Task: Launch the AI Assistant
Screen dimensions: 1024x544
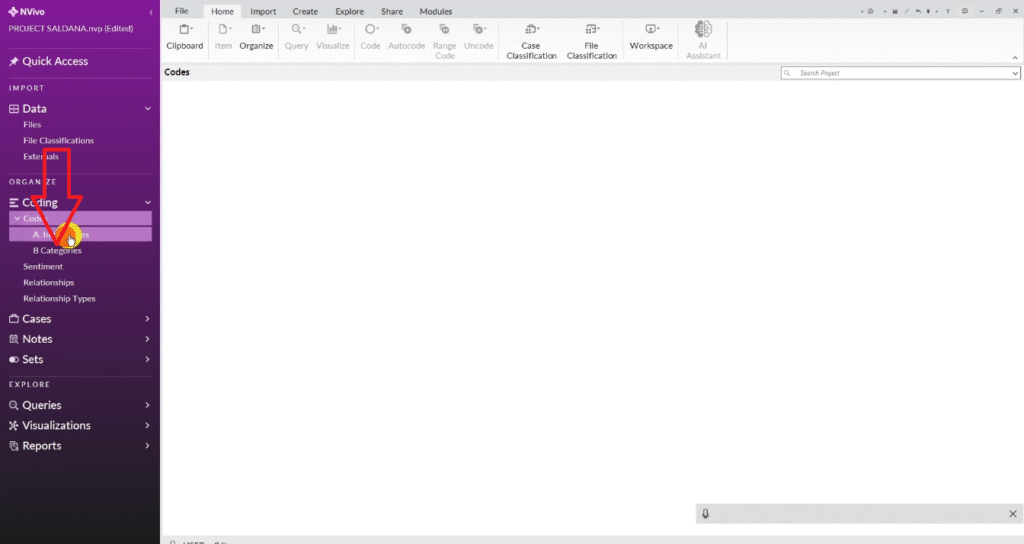Action: (x=703, y=40)
